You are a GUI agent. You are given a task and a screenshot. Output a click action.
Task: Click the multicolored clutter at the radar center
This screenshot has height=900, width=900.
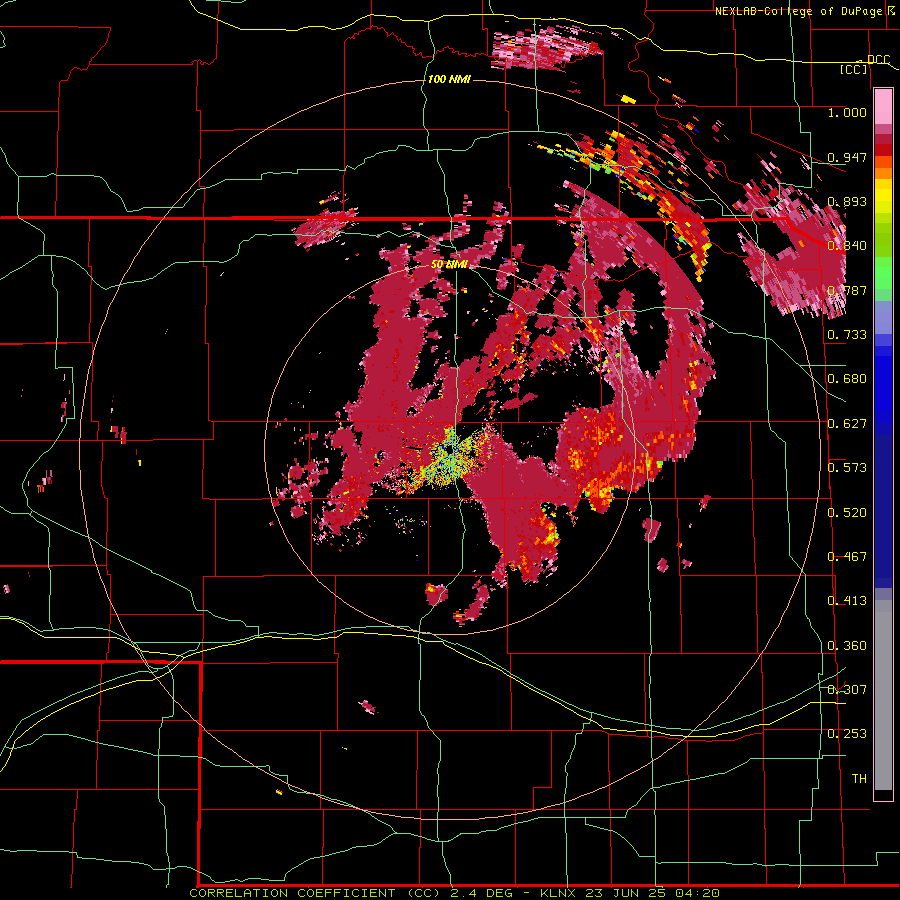[452, 457]
